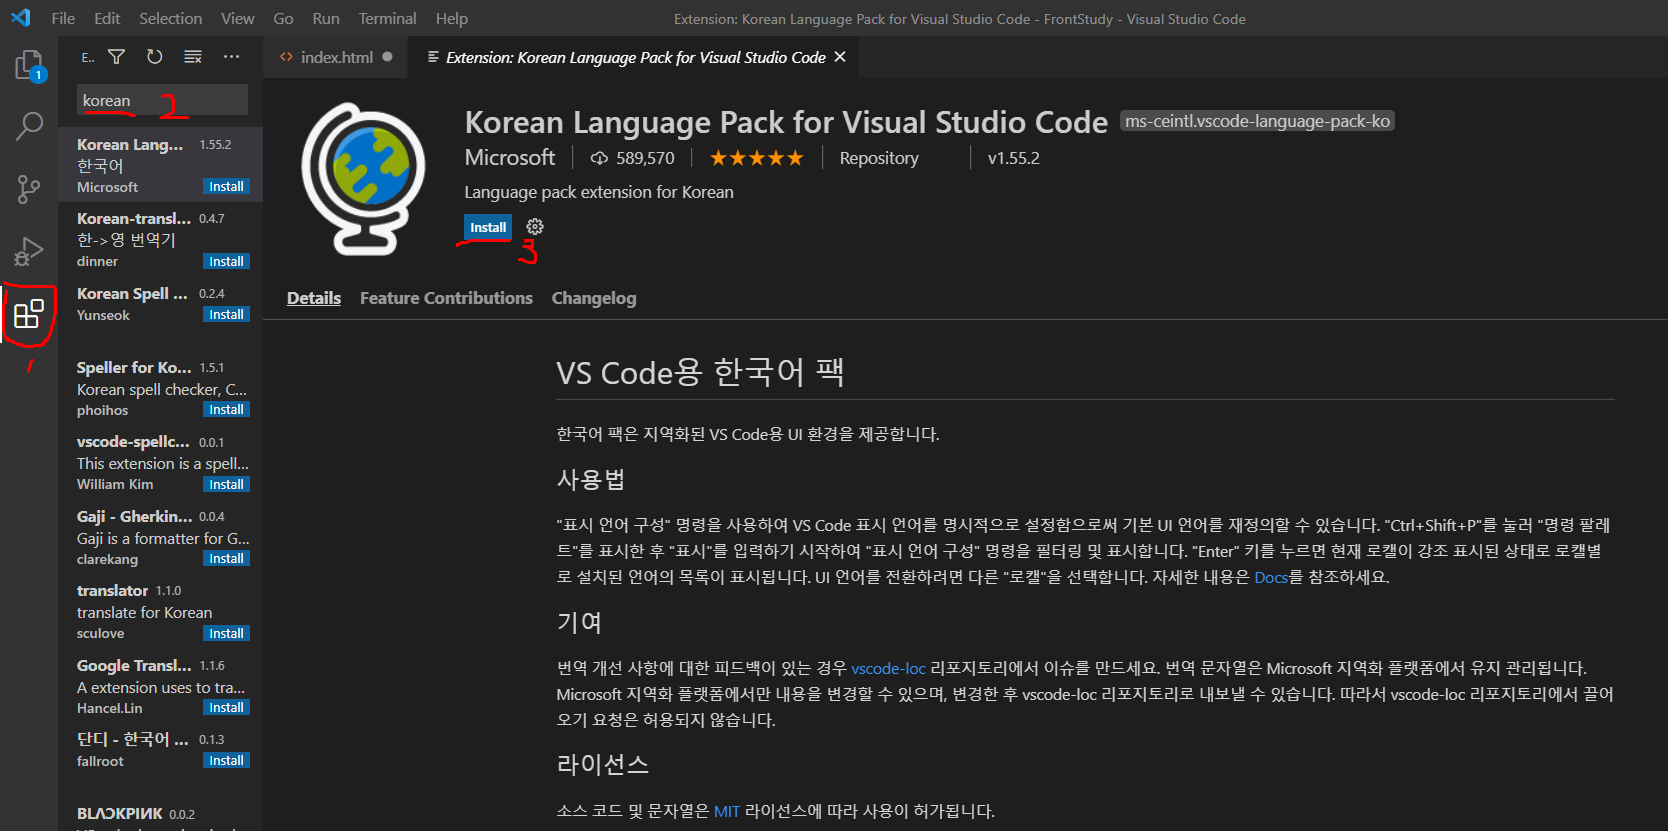Refresh the extensions list
The image size is (1668, 831).
[x=155, y=57]
